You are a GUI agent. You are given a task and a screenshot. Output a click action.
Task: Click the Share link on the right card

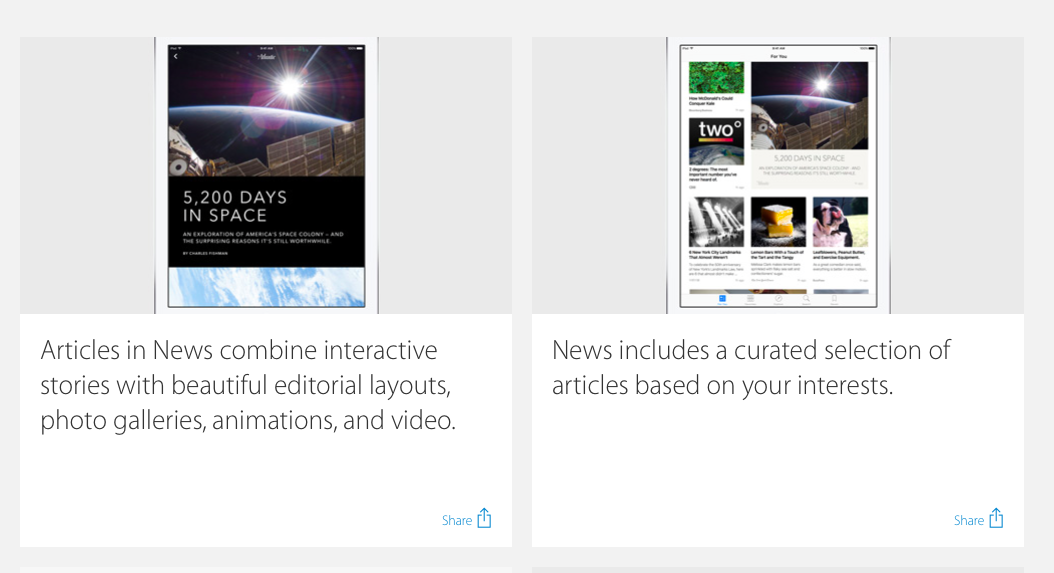tap(968, 520)
